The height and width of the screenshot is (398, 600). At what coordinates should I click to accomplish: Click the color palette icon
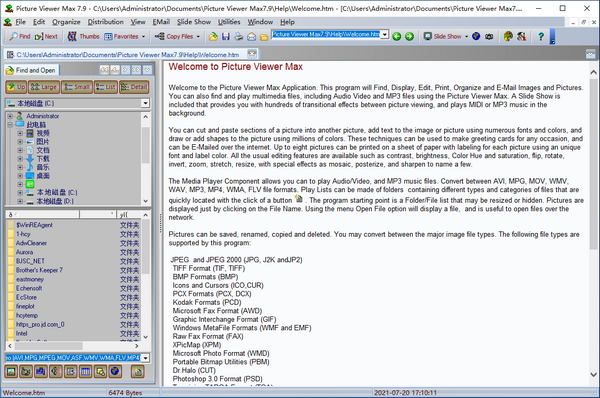click(x=508, y=37)
